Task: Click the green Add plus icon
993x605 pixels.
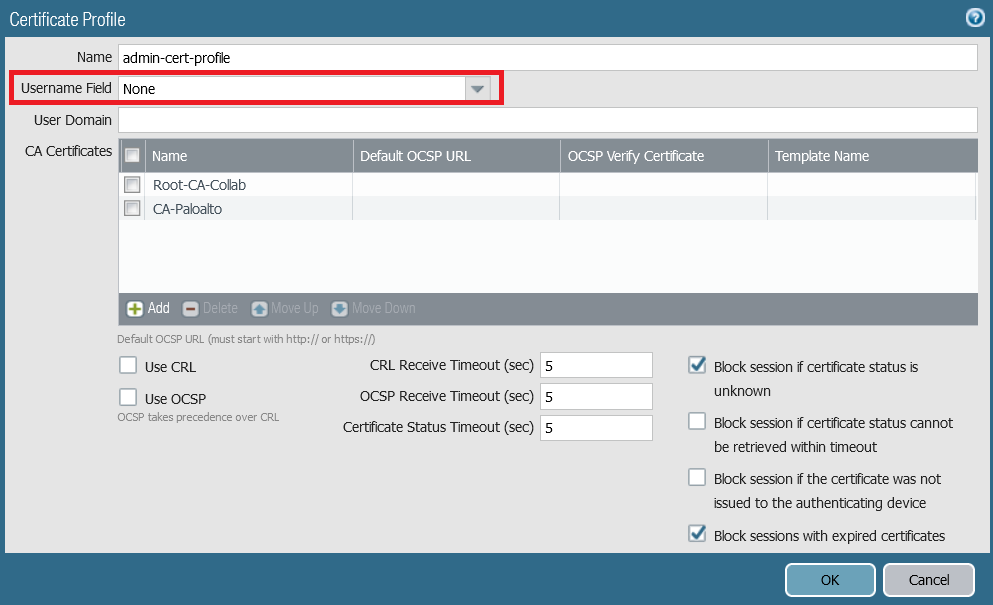Action: pos(135,309)
